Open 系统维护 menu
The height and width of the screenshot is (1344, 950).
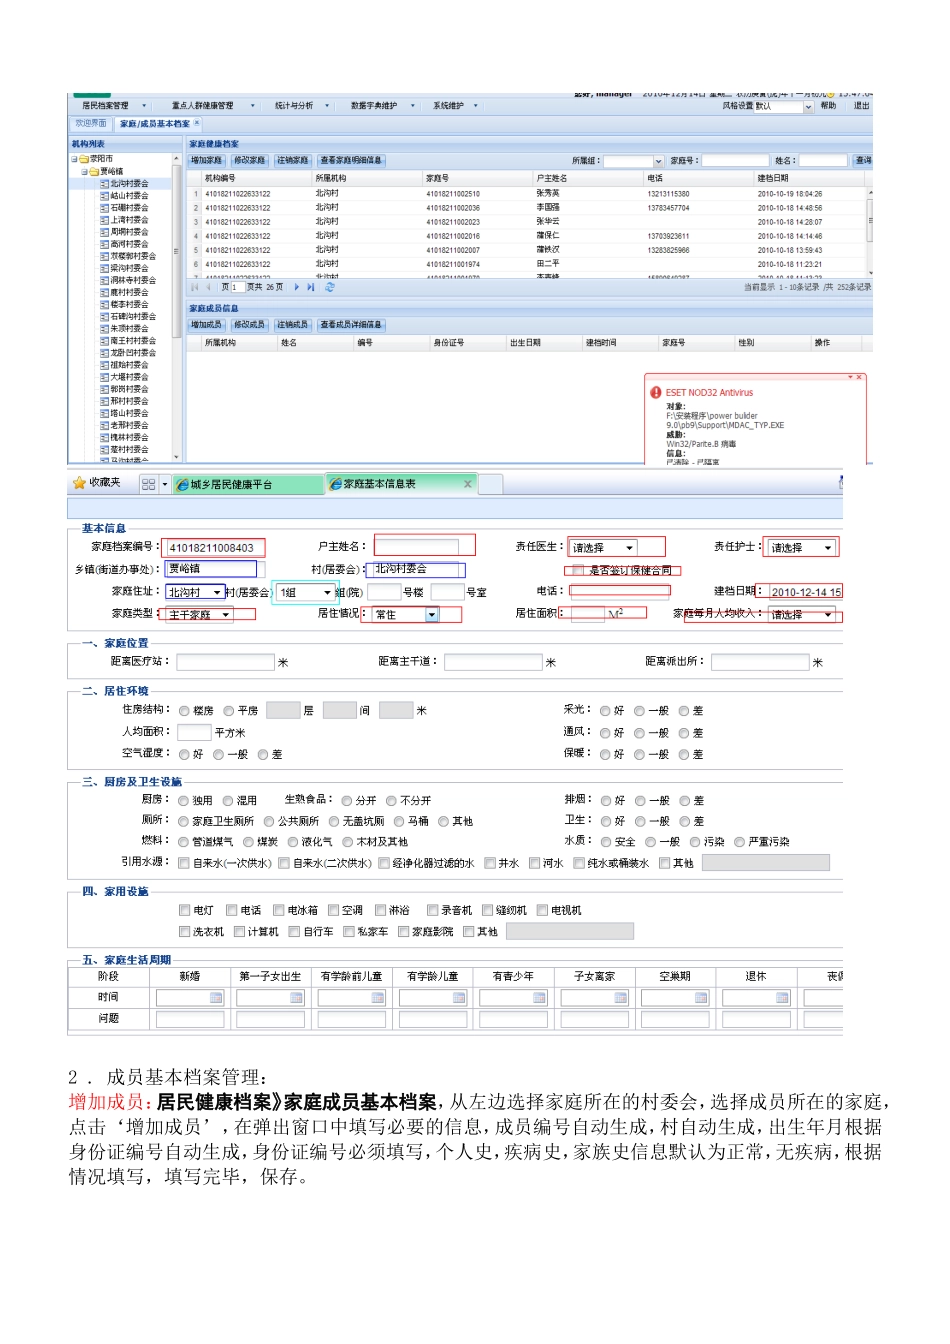[x=456, y=105]
